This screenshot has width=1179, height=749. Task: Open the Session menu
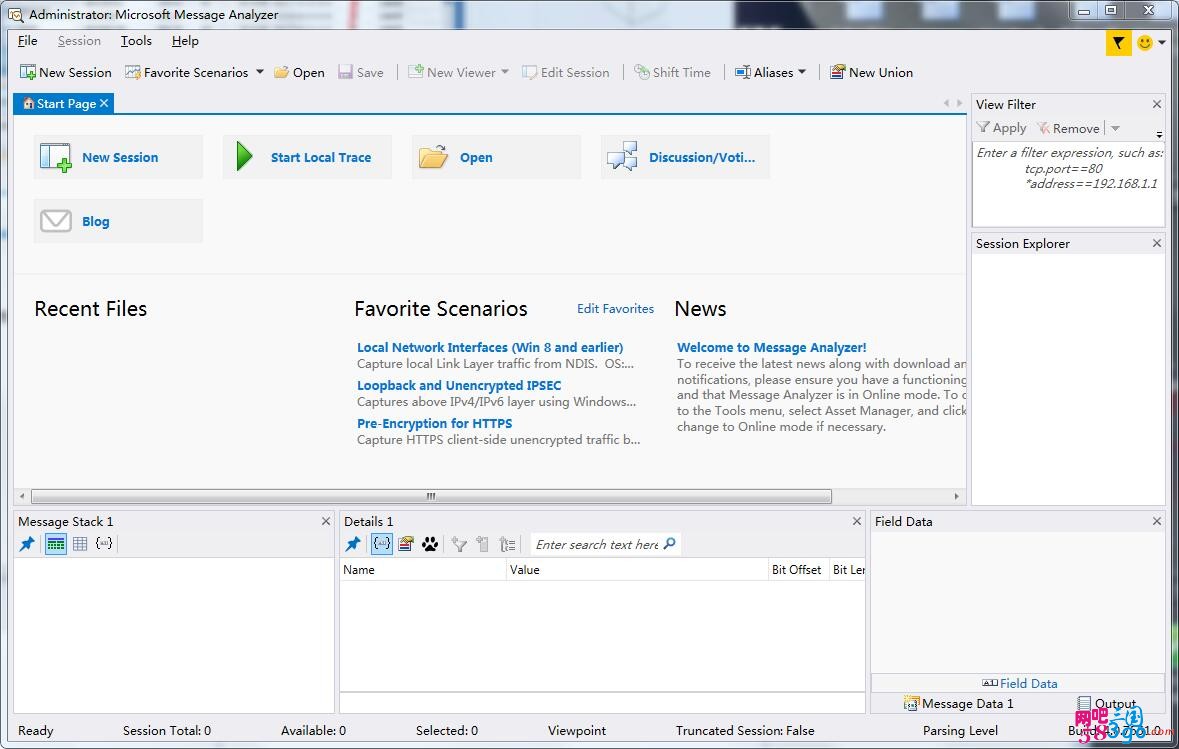click(79, 41)
